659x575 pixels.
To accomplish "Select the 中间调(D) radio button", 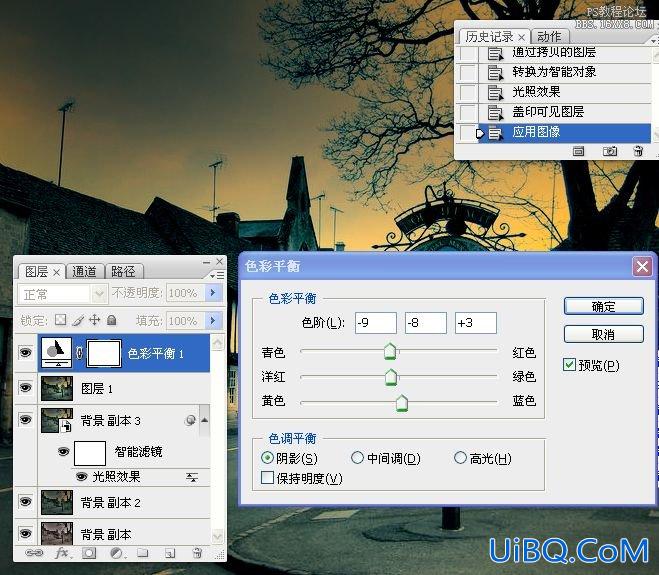I will pos(357,457).
